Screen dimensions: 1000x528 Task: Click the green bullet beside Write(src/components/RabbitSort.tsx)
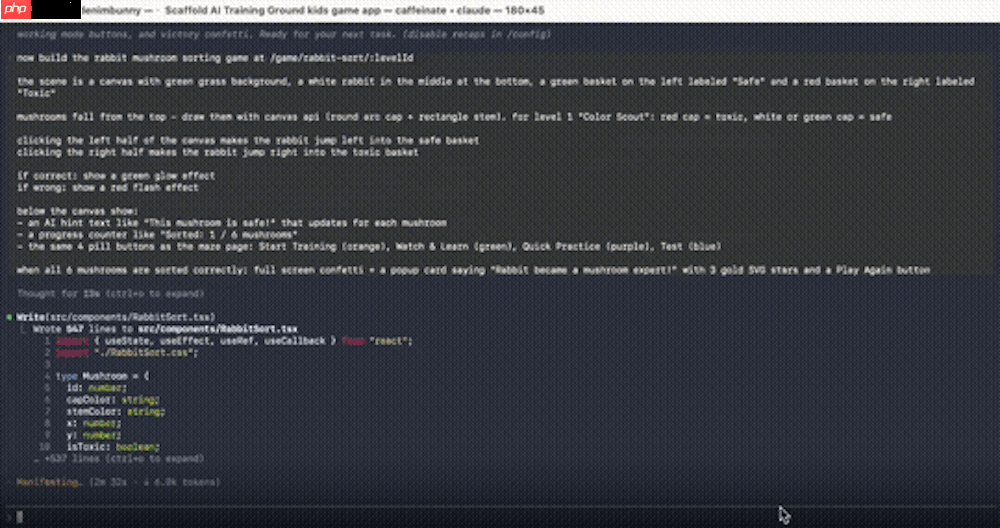point(10,317)
